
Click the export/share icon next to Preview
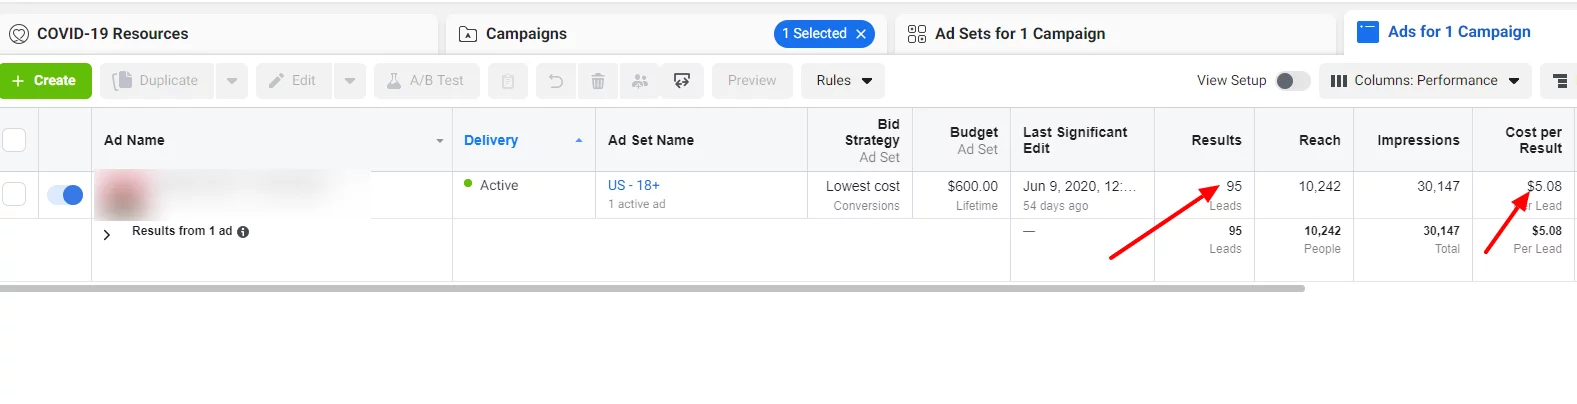pyautogui.click(x=682, y=81)
